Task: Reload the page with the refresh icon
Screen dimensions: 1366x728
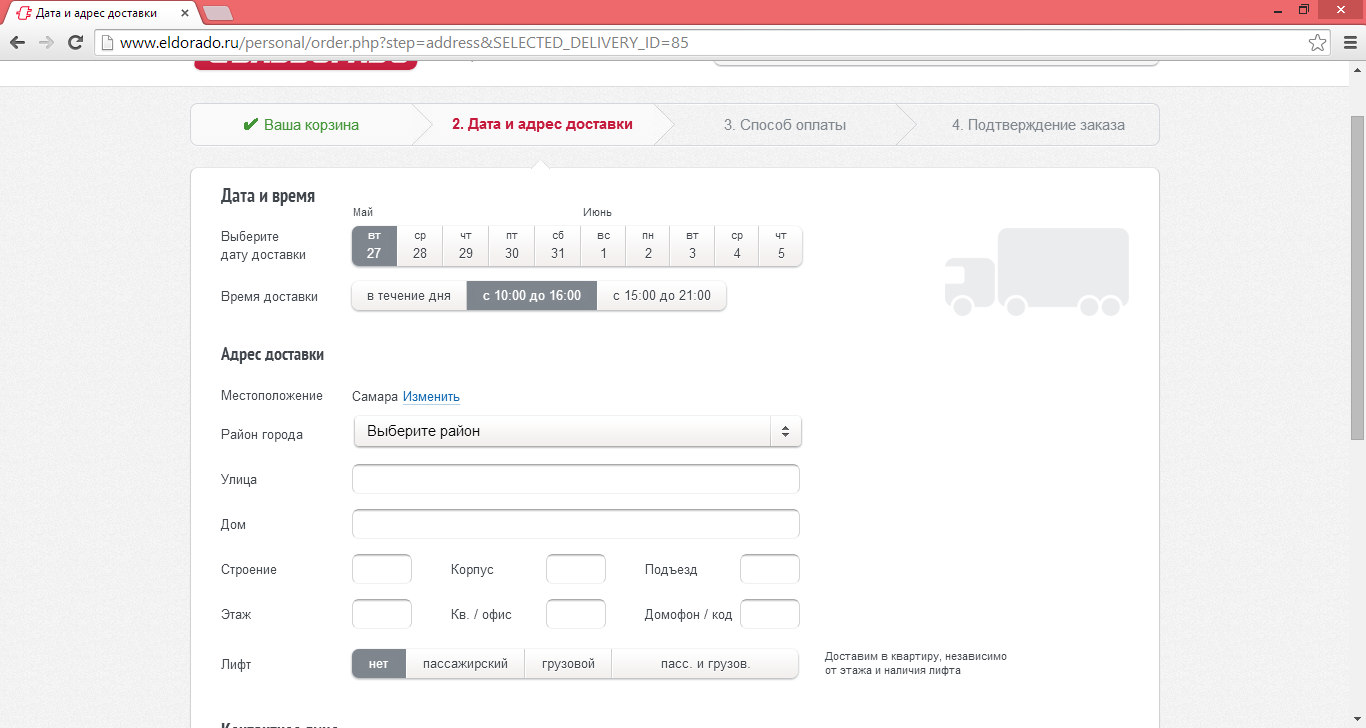Action: (75, 42)
